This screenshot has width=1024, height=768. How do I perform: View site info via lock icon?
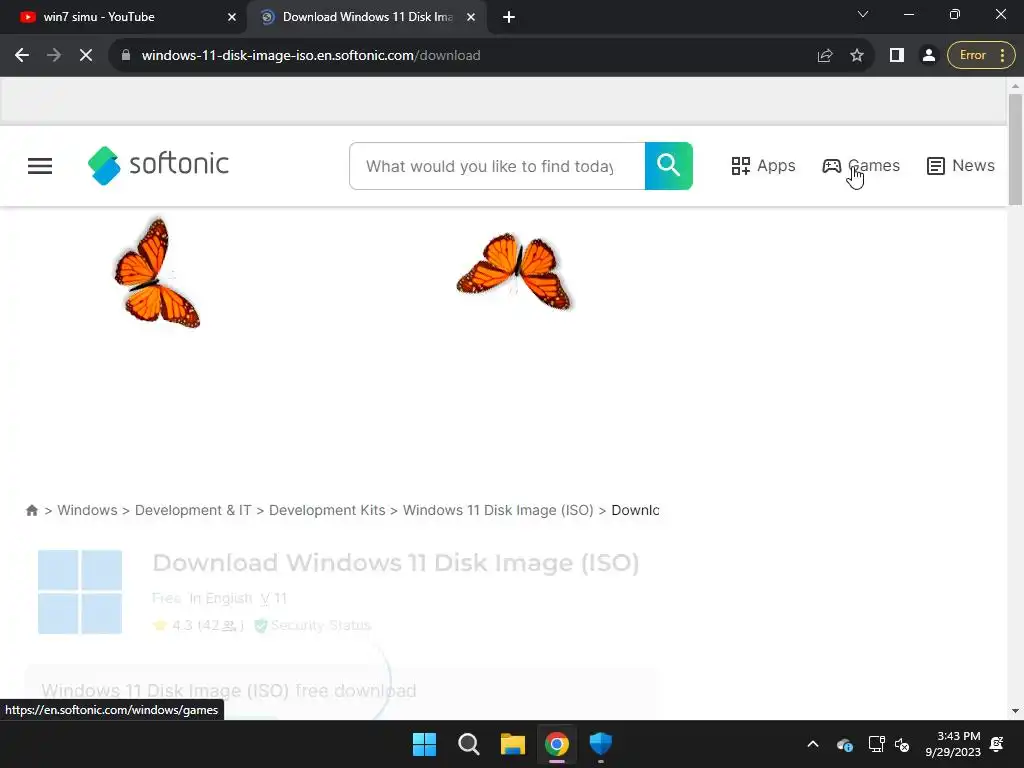126,56
